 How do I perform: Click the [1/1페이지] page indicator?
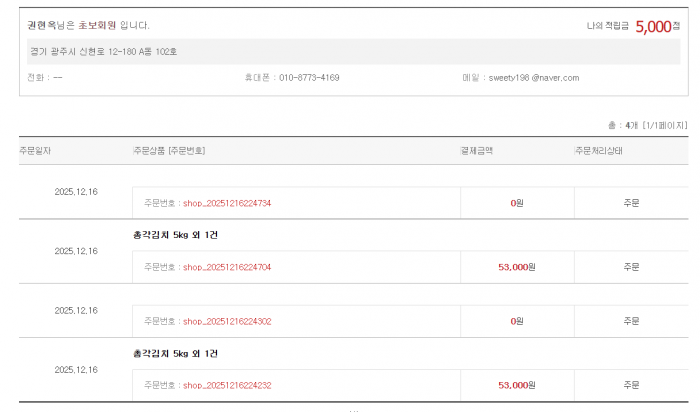[x=665, y=126]
